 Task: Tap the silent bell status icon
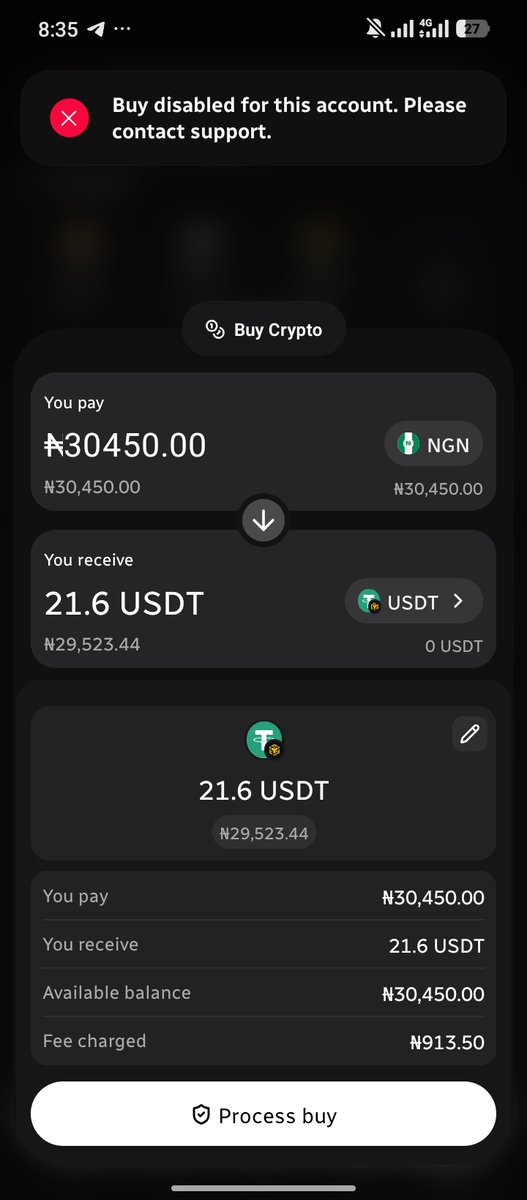(x=375, y=29)
